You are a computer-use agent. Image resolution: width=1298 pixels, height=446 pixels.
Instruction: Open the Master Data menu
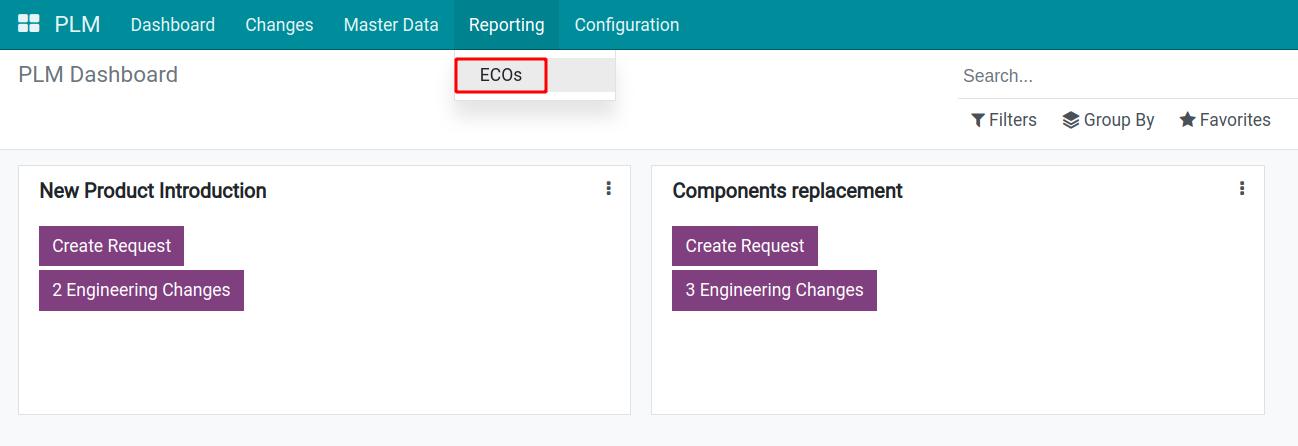[391, 25]
